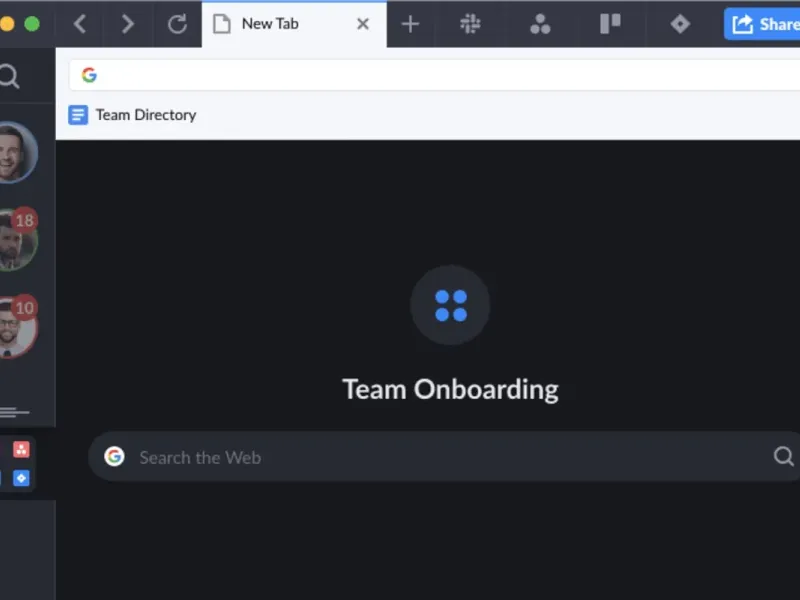Click the Team Onboarding heading

click(451, 389)
